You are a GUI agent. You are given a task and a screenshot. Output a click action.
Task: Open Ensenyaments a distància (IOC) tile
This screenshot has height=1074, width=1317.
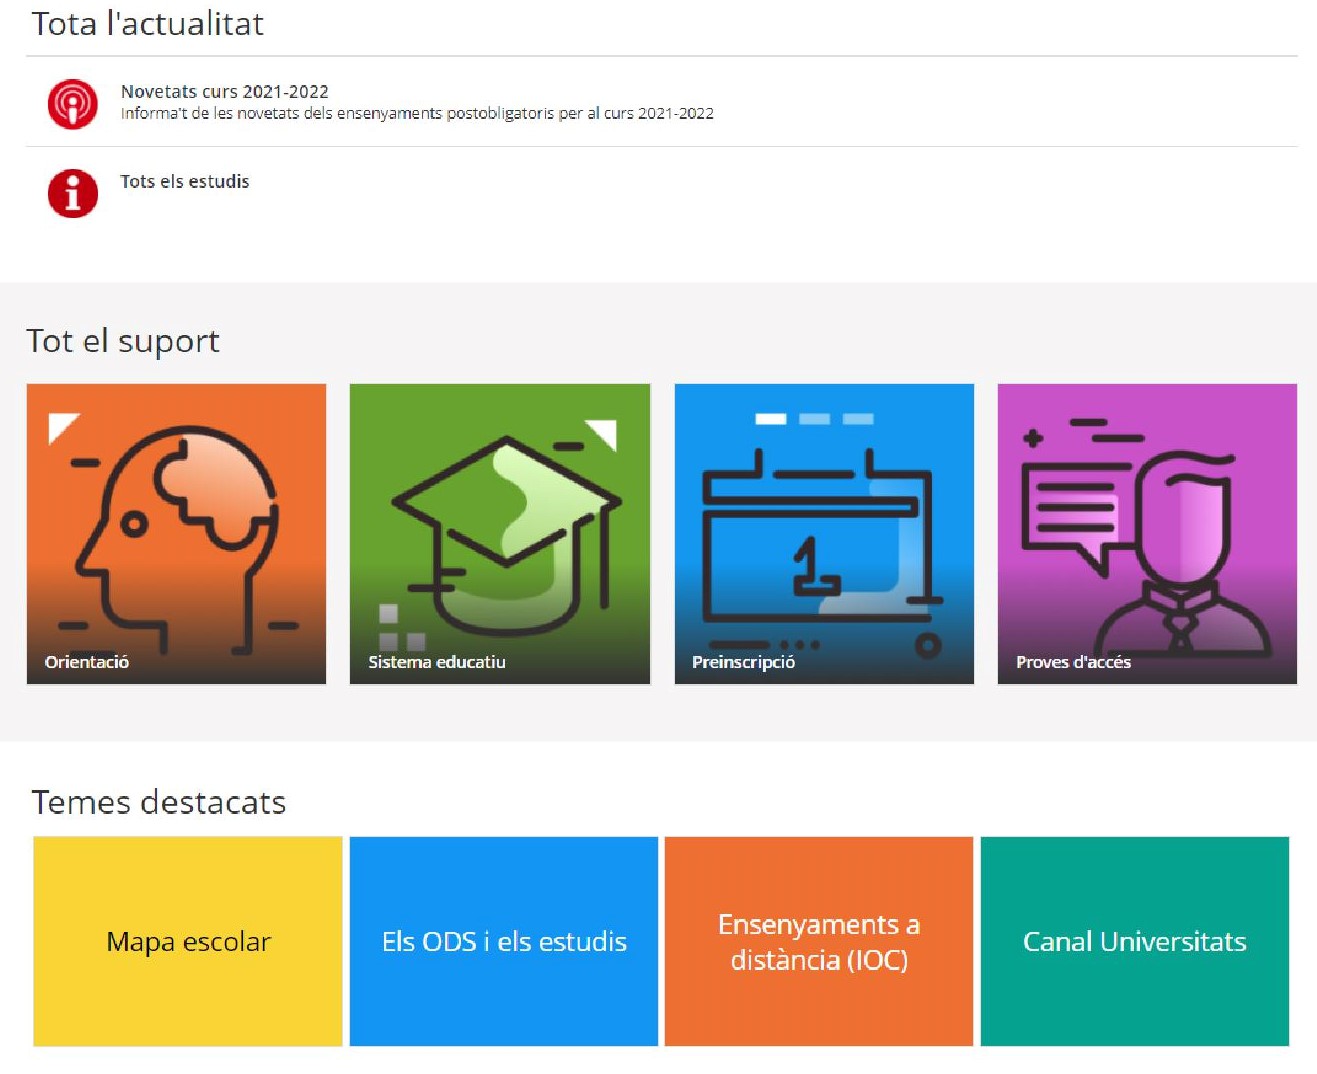coord(818,941)
